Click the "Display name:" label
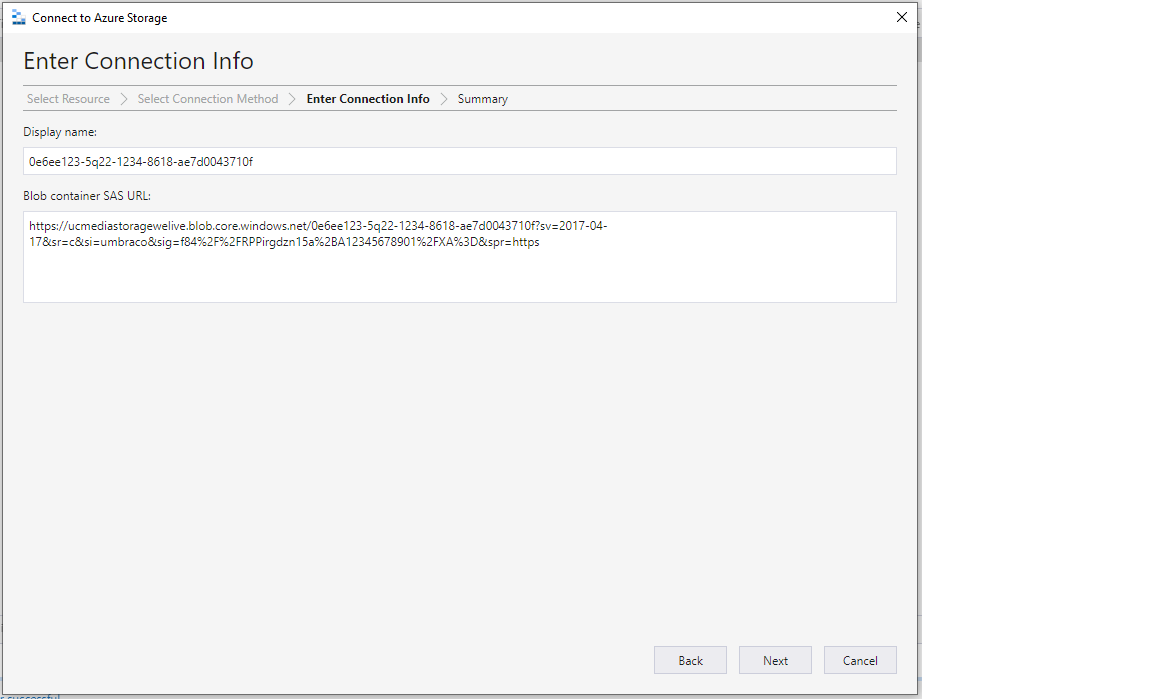Screen dimensions: 1152x699 click(60, 132)
